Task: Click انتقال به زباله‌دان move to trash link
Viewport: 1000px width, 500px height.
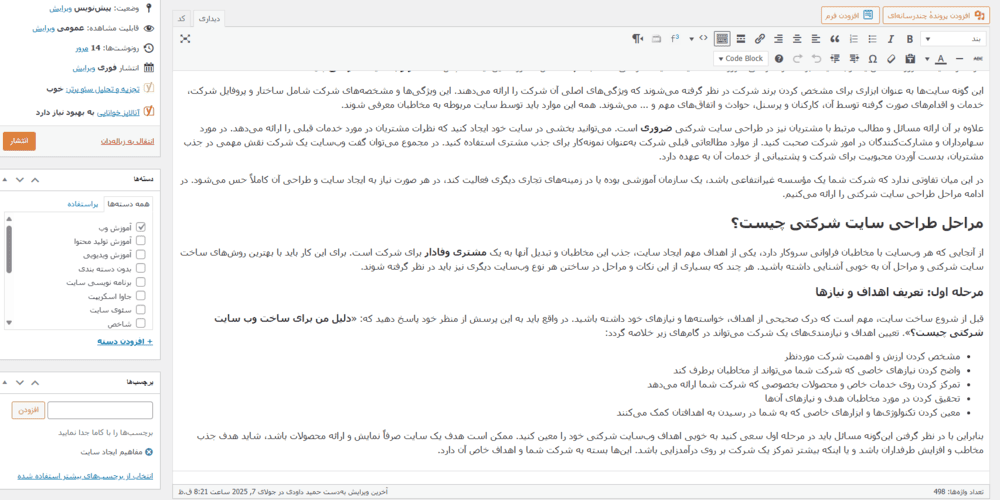Action: 128,141
